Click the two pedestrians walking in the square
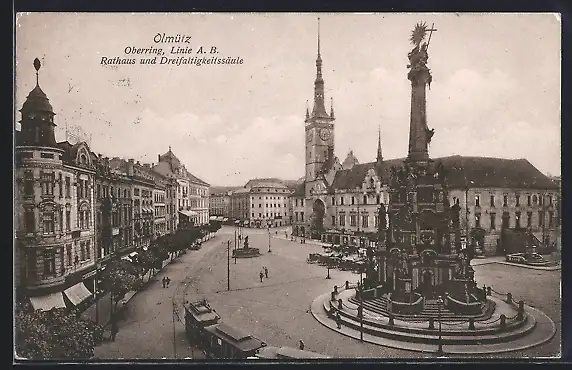This screenshot has height=370, width=572. tap(264, 273)
